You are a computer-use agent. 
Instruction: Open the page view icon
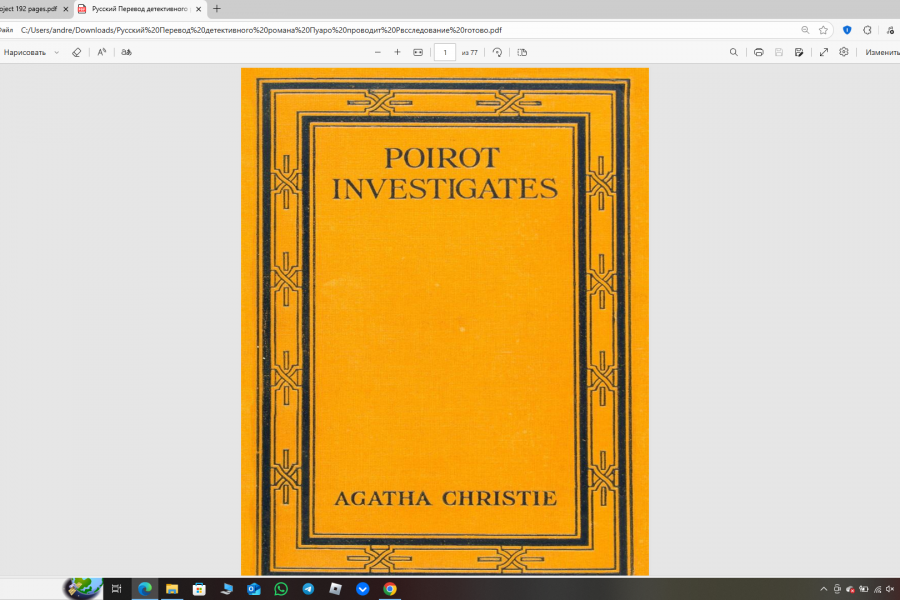(522, 52)
